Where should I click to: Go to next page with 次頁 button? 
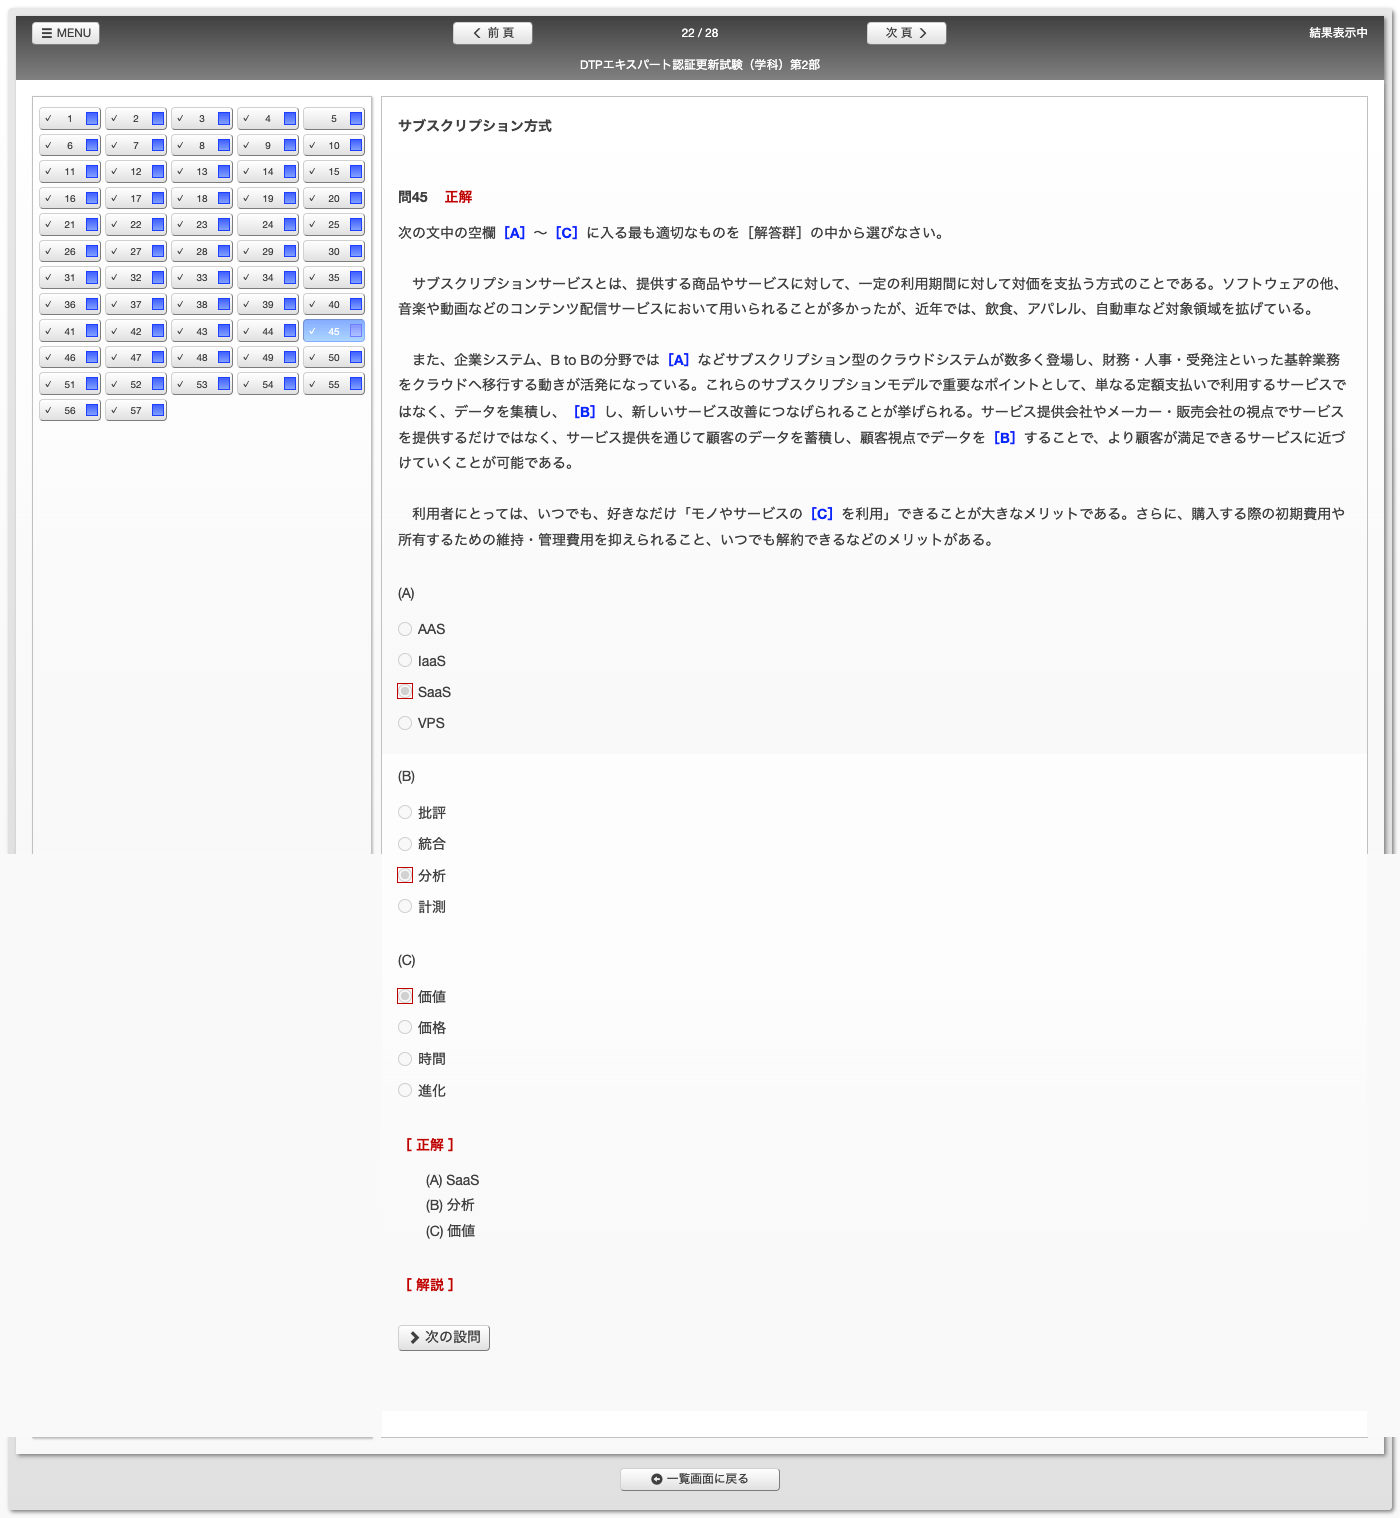906,33
